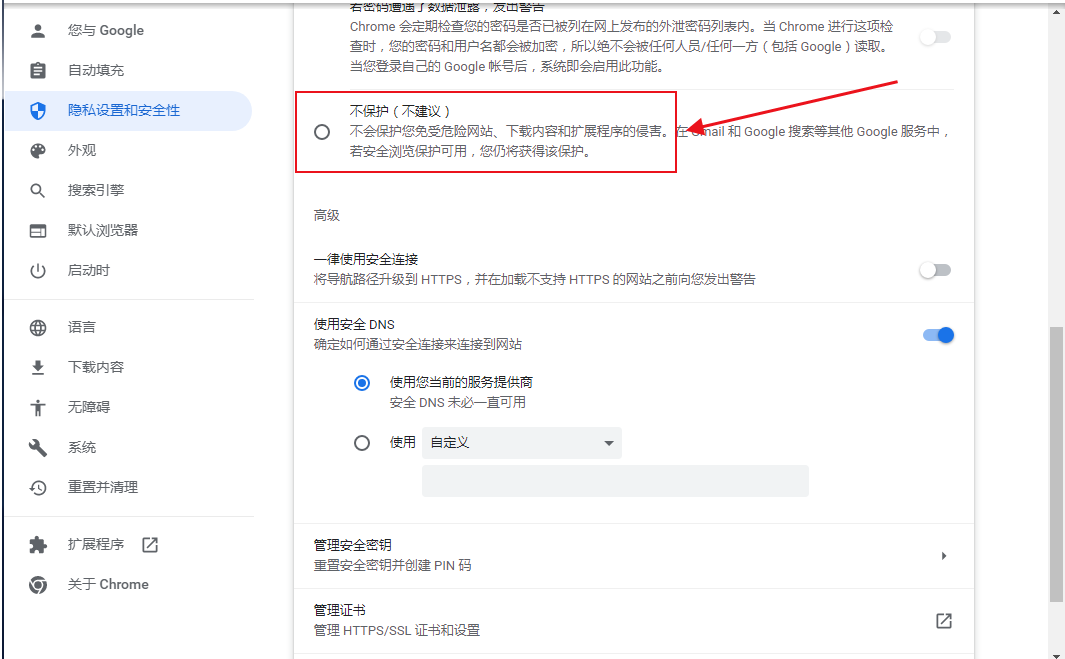This screenshot has width=1065, height=659.
Task: Click the browser window icon for 默认浏览器
Action: pyautogui.click(x=38, y=231)
